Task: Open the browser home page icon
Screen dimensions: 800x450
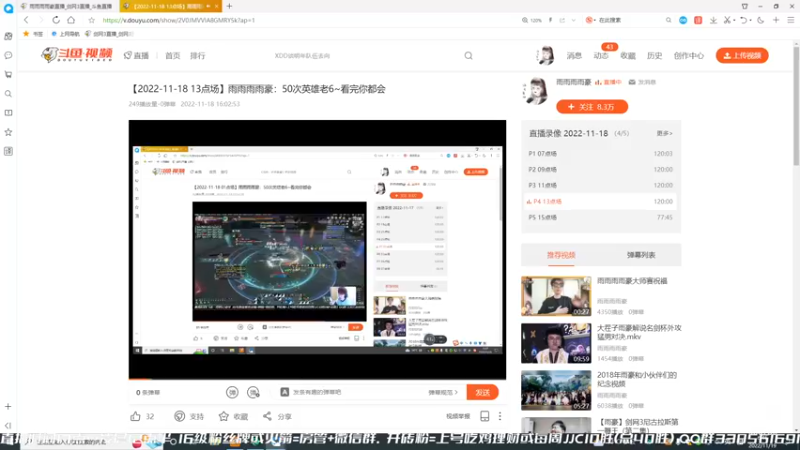Action: coord(71,20)
